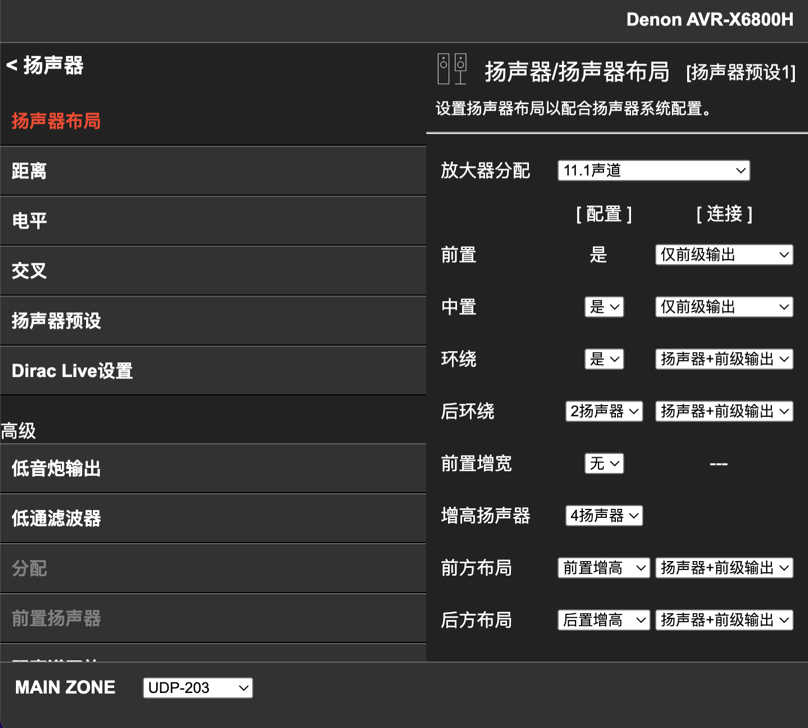808x728 pixels.
Task: Open 前置增宽 无 dropdown
Action: click(x=604, y=464)
